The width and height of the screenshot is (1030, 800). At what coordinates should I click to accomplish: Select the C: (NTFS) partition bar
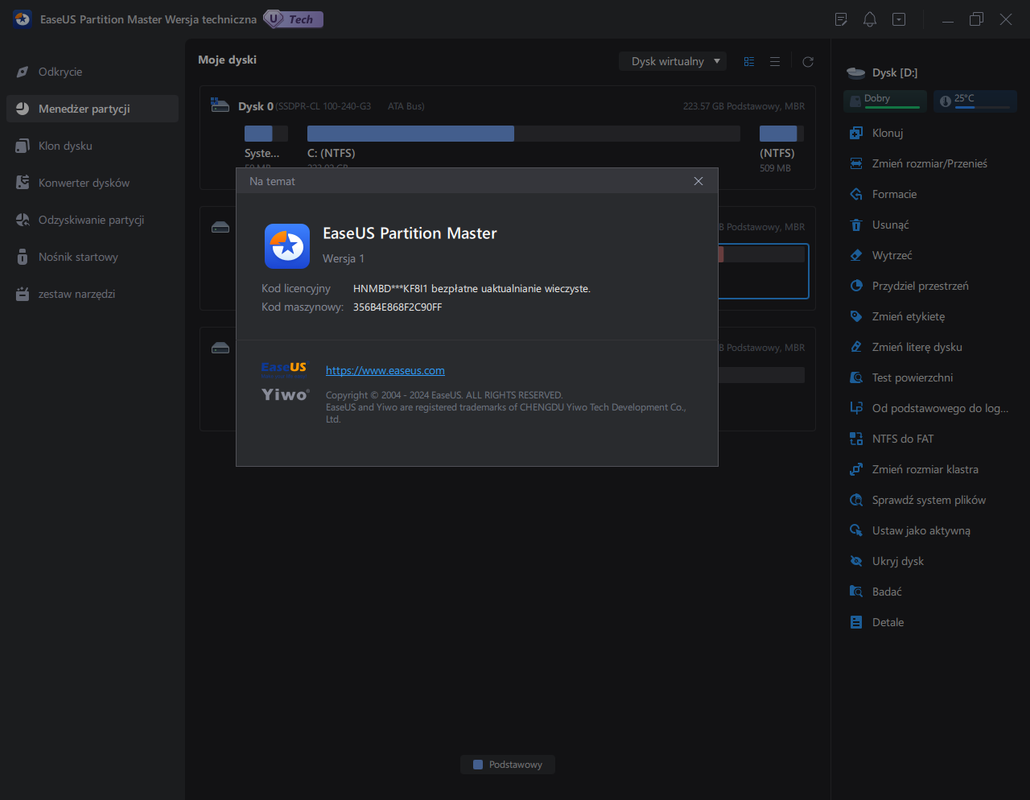[524, 133]
